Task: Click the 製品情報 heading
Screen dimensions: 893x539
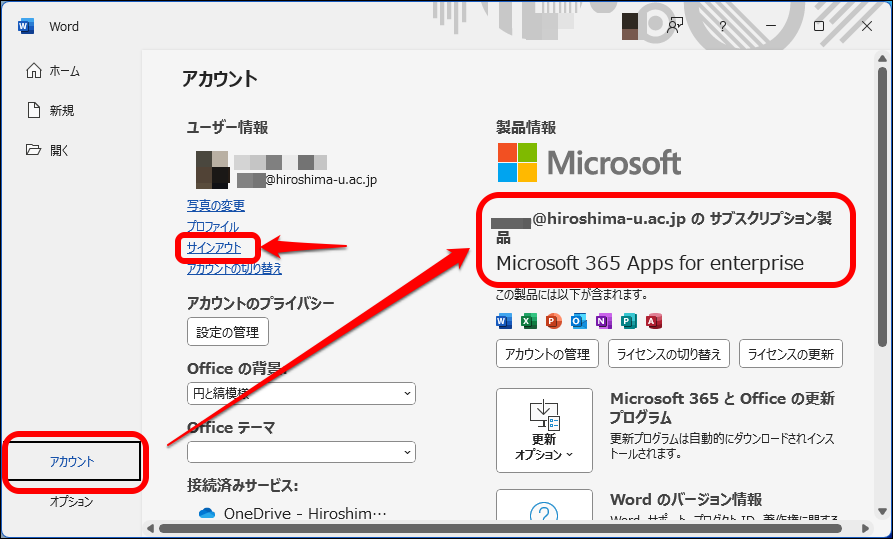Action: (526, 127)
